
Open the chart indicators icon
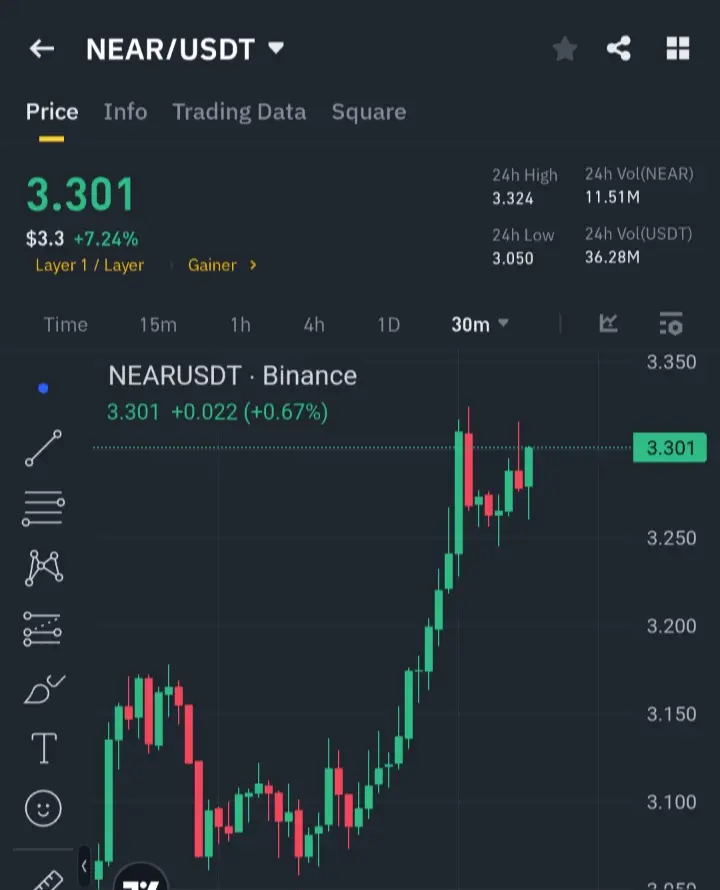pyautogui.click(x=608, y=324)
